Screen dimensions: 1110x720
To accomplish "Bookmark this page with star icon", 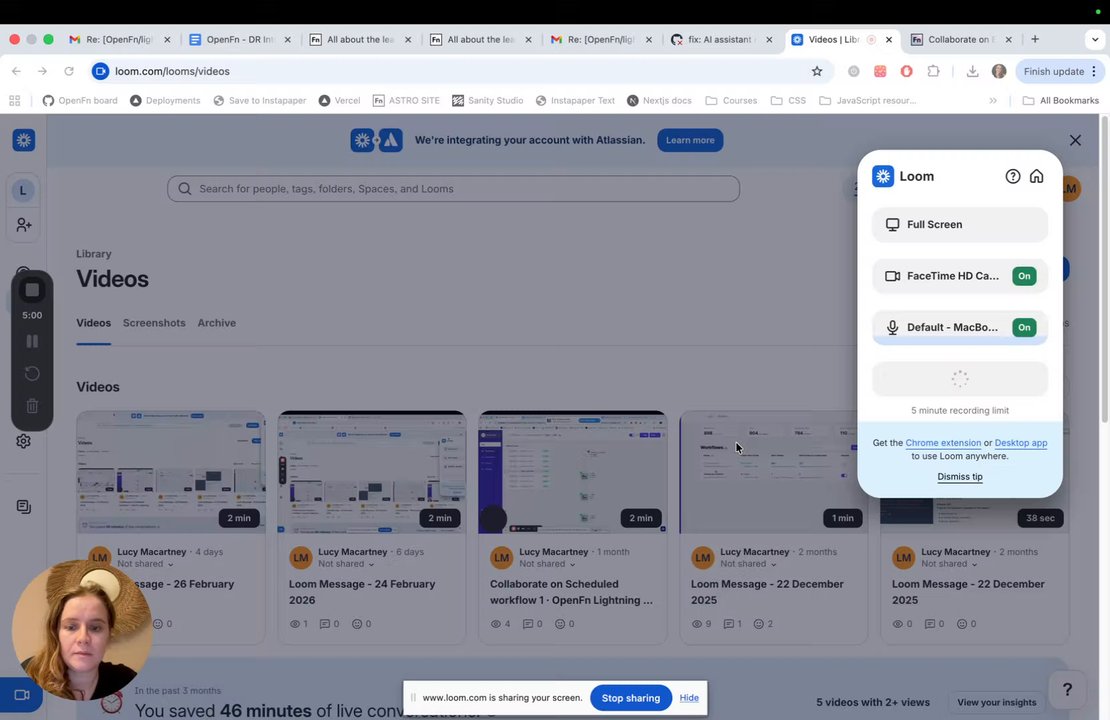I will coord(817,71).
